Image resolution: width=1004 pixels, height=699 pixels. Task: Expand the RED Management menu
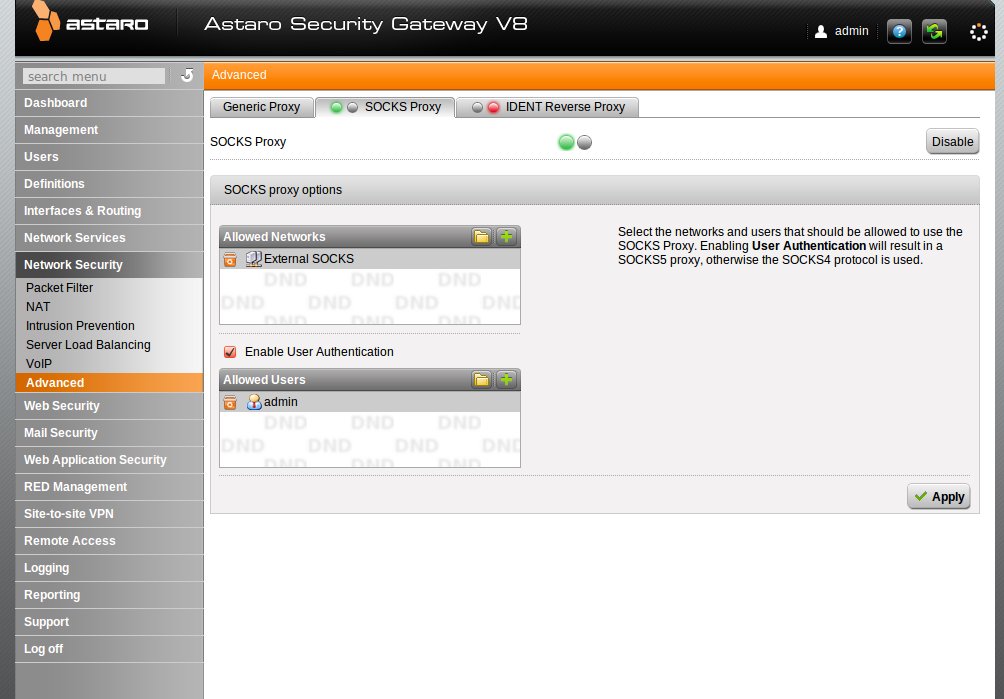(x=109, y=486)
